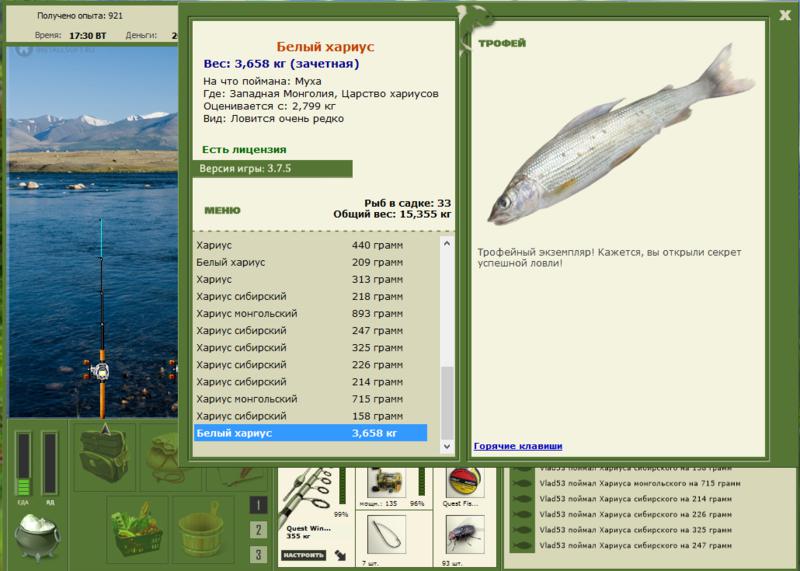Open the МЕНЮ button
The image size is (800, 571).
pyautogui.click(x=222, y=210)
